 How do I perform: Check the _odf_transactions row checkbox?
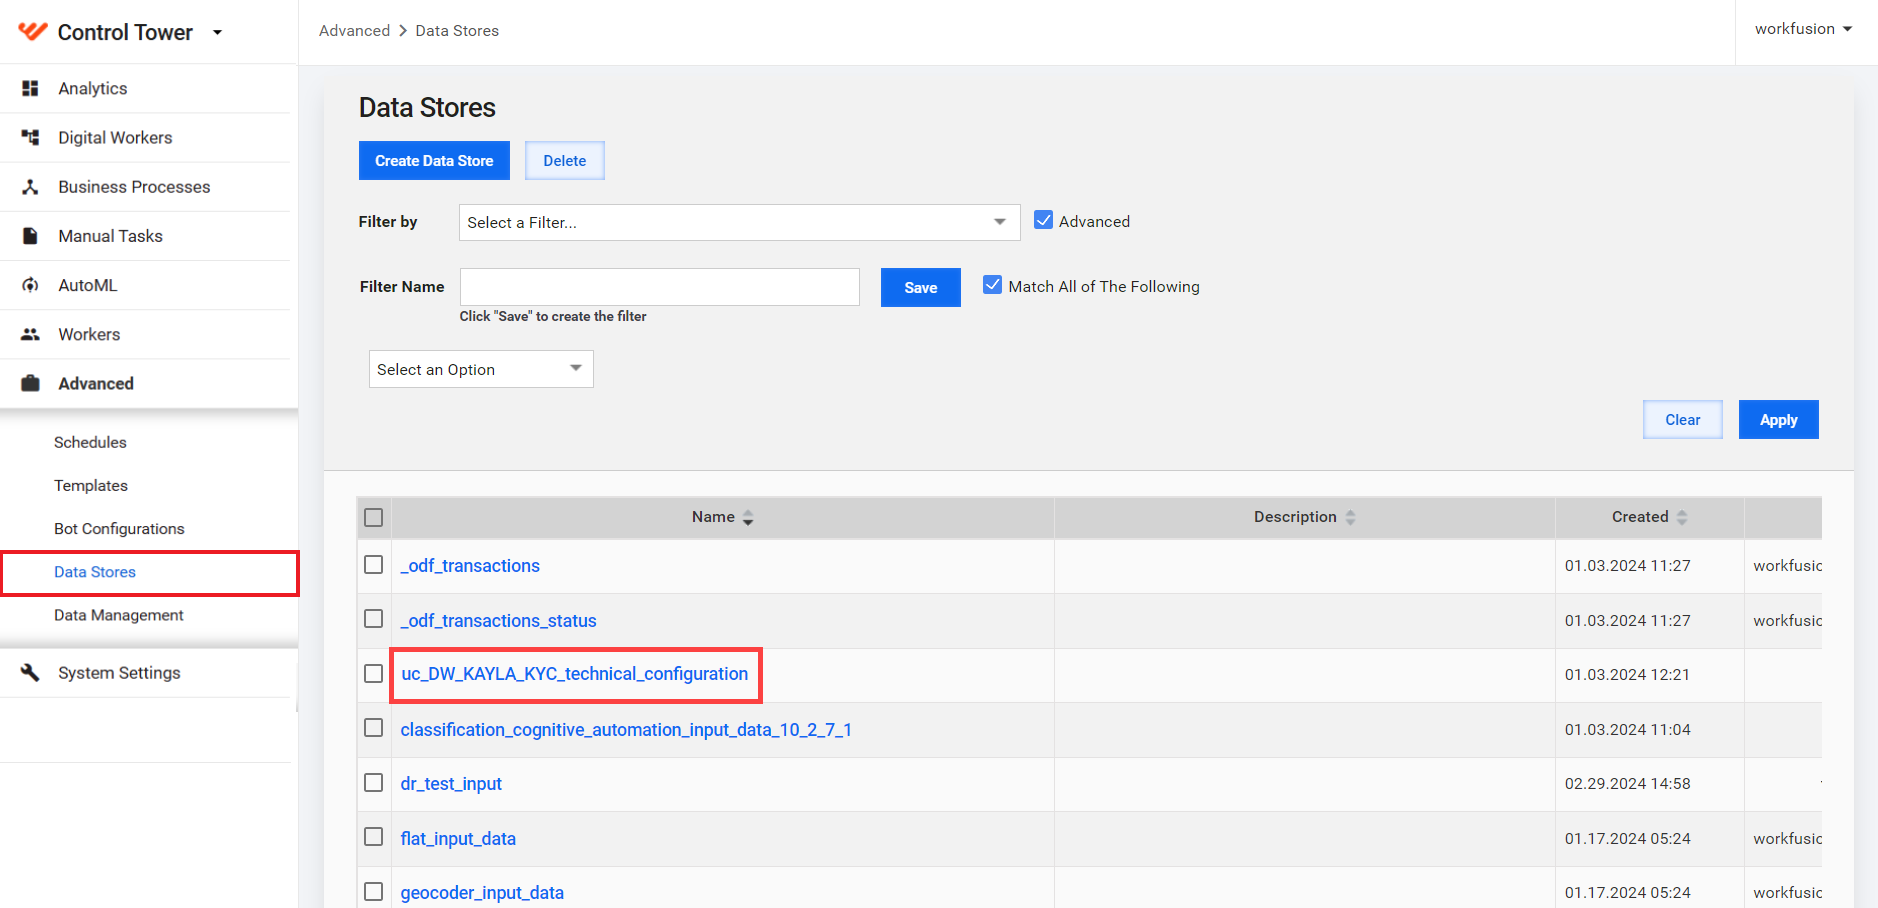[x=374, y=565]
